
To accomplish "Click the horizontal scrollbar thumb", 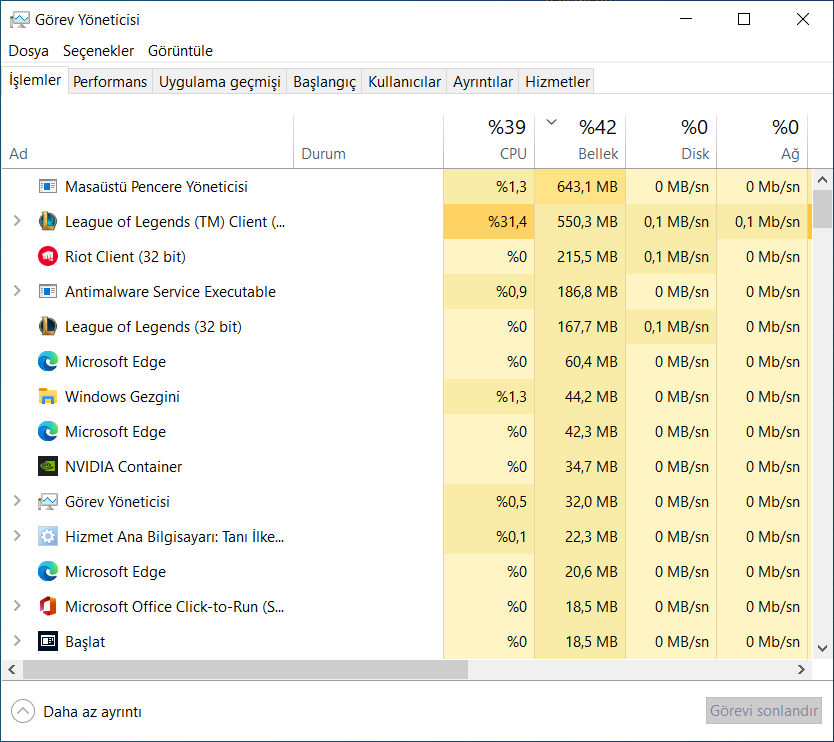I will point(245,670).
